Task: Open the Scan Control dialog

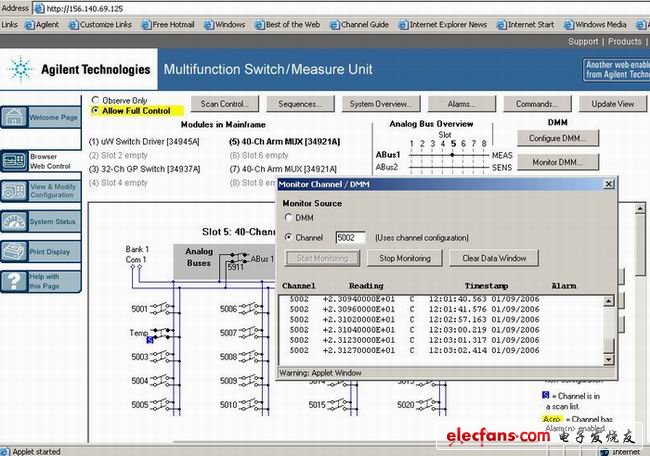Action: [x=225, y=104]
